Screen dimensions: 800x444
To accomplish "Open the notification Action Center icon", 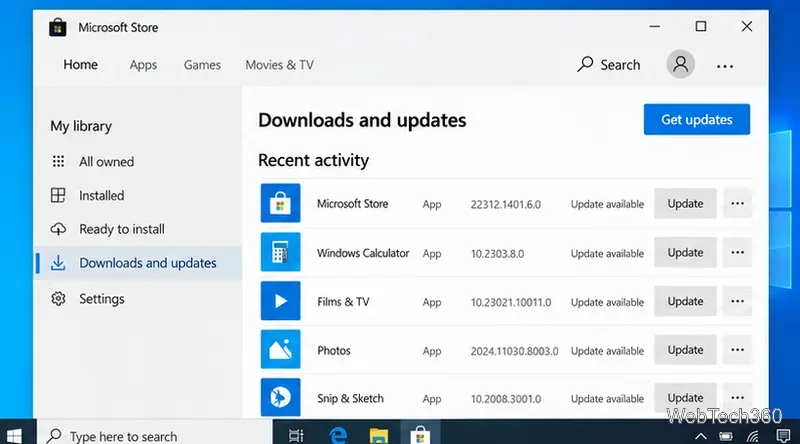I will [783, 436].
